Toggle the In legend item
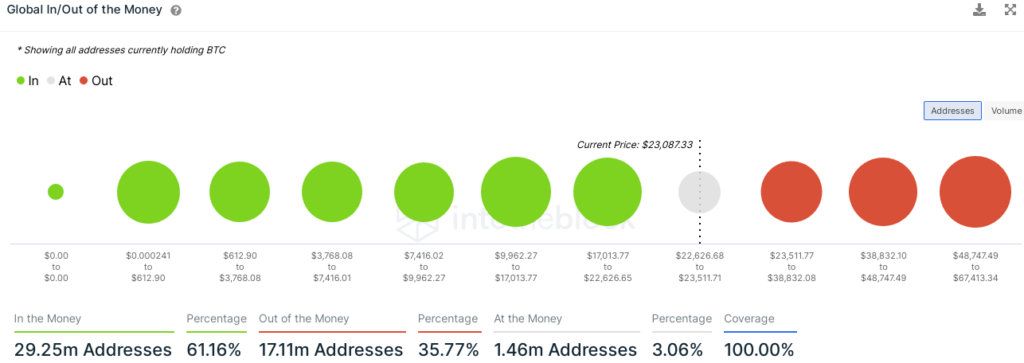Image resolution: width=1024 pixels, height=363 pixels. (x=27, y=81)
